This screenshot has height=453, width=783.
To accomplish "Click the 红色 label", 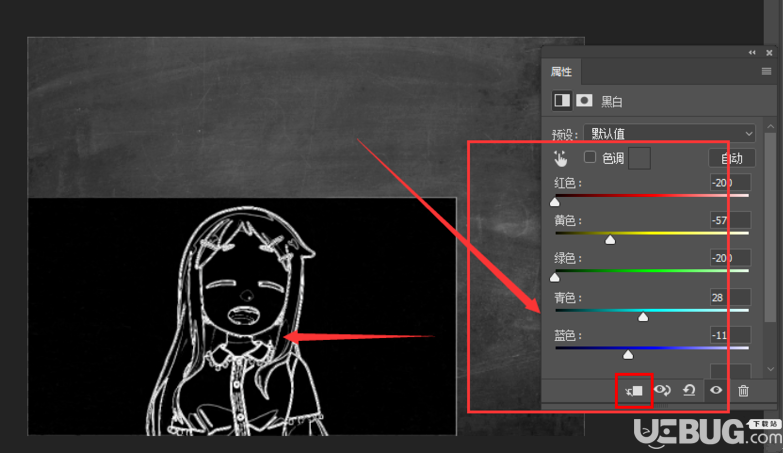I will [568, 183].
